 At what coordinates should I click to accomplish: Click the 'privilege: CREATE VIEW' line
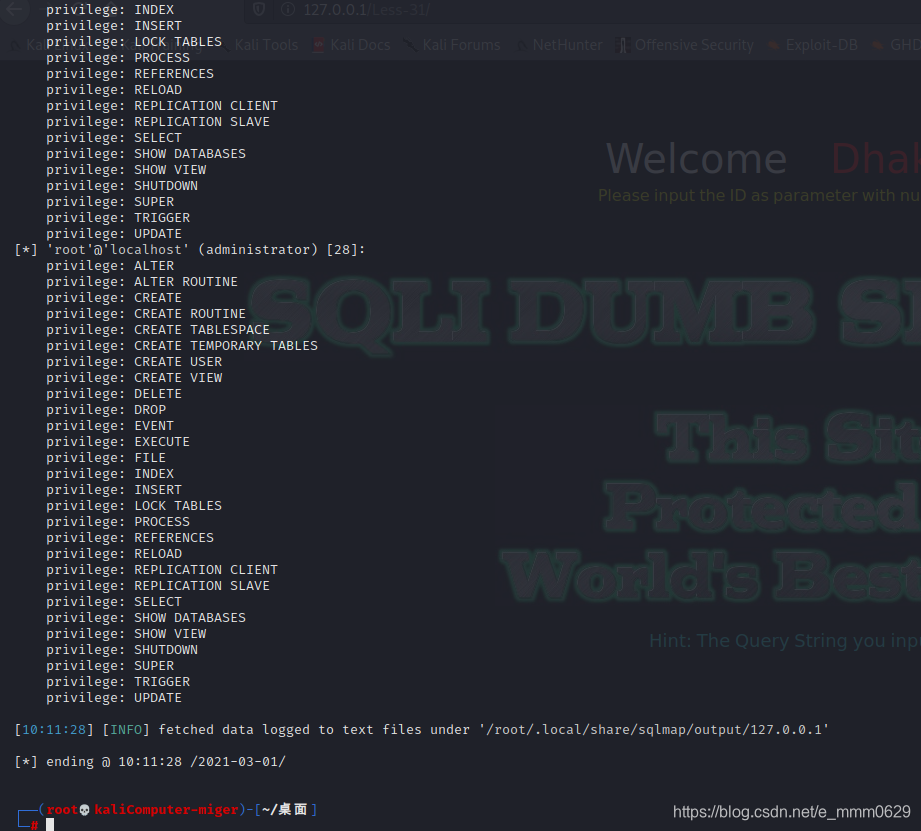(x=134, y=378)
